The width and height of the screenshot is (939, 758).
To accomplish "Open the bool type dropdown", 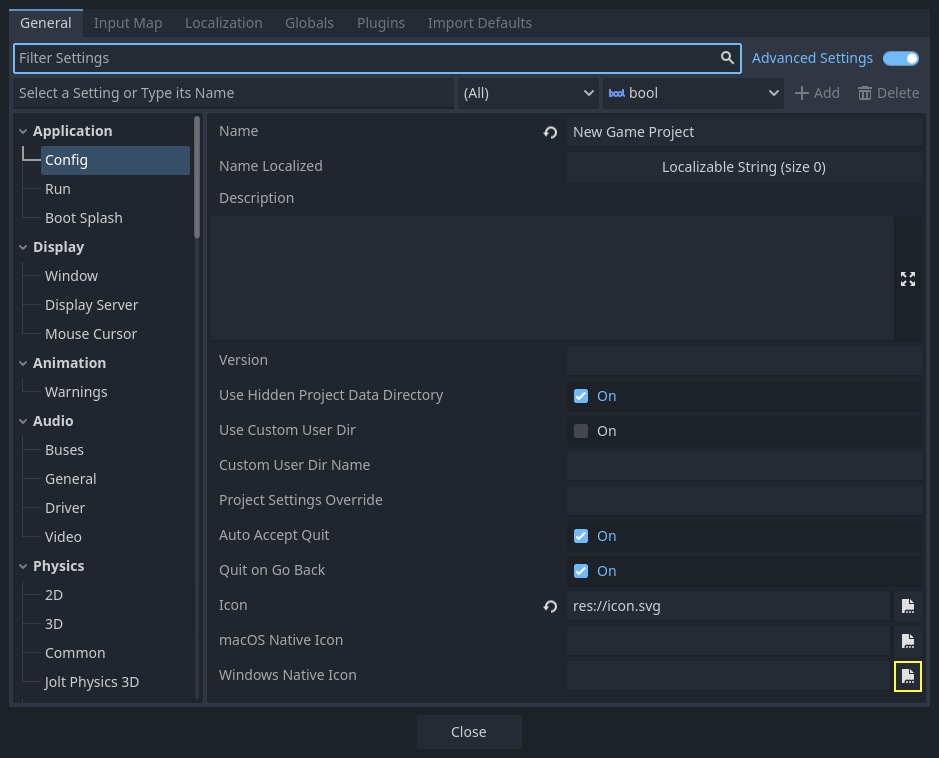I will (x=693, y=92).
